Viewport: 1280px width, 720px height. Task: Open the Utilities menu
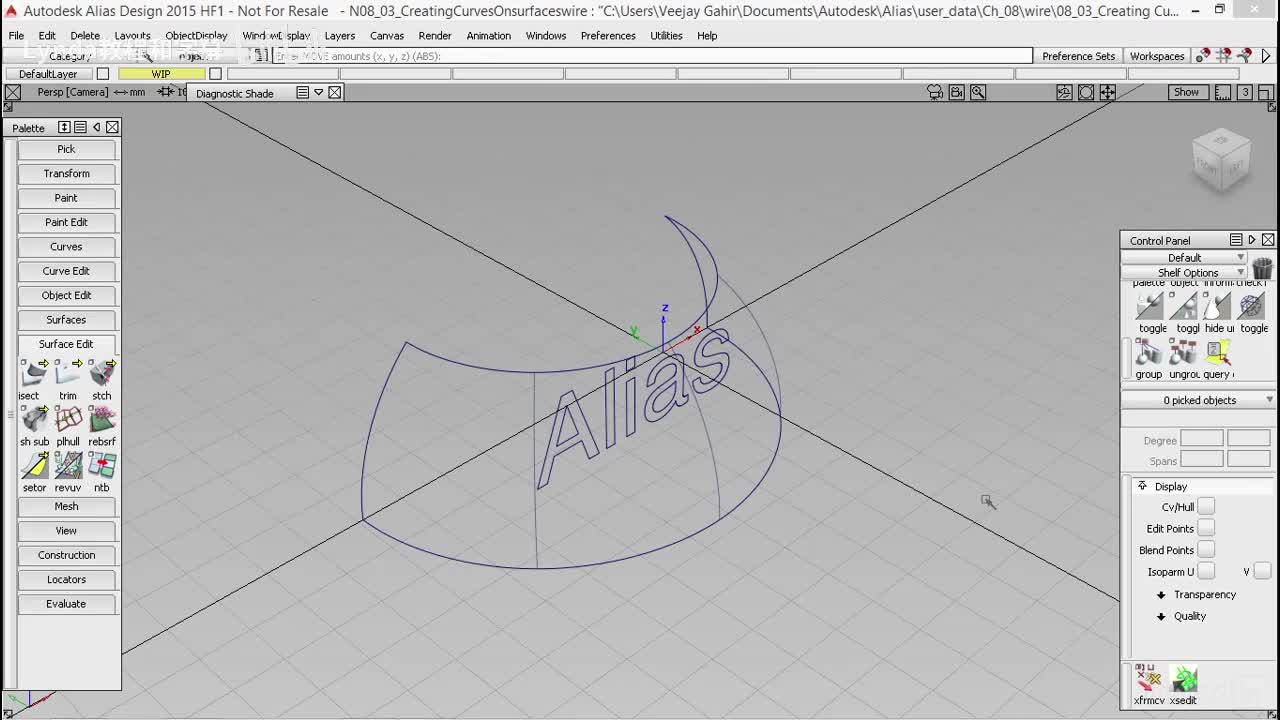tap(666, 35)
